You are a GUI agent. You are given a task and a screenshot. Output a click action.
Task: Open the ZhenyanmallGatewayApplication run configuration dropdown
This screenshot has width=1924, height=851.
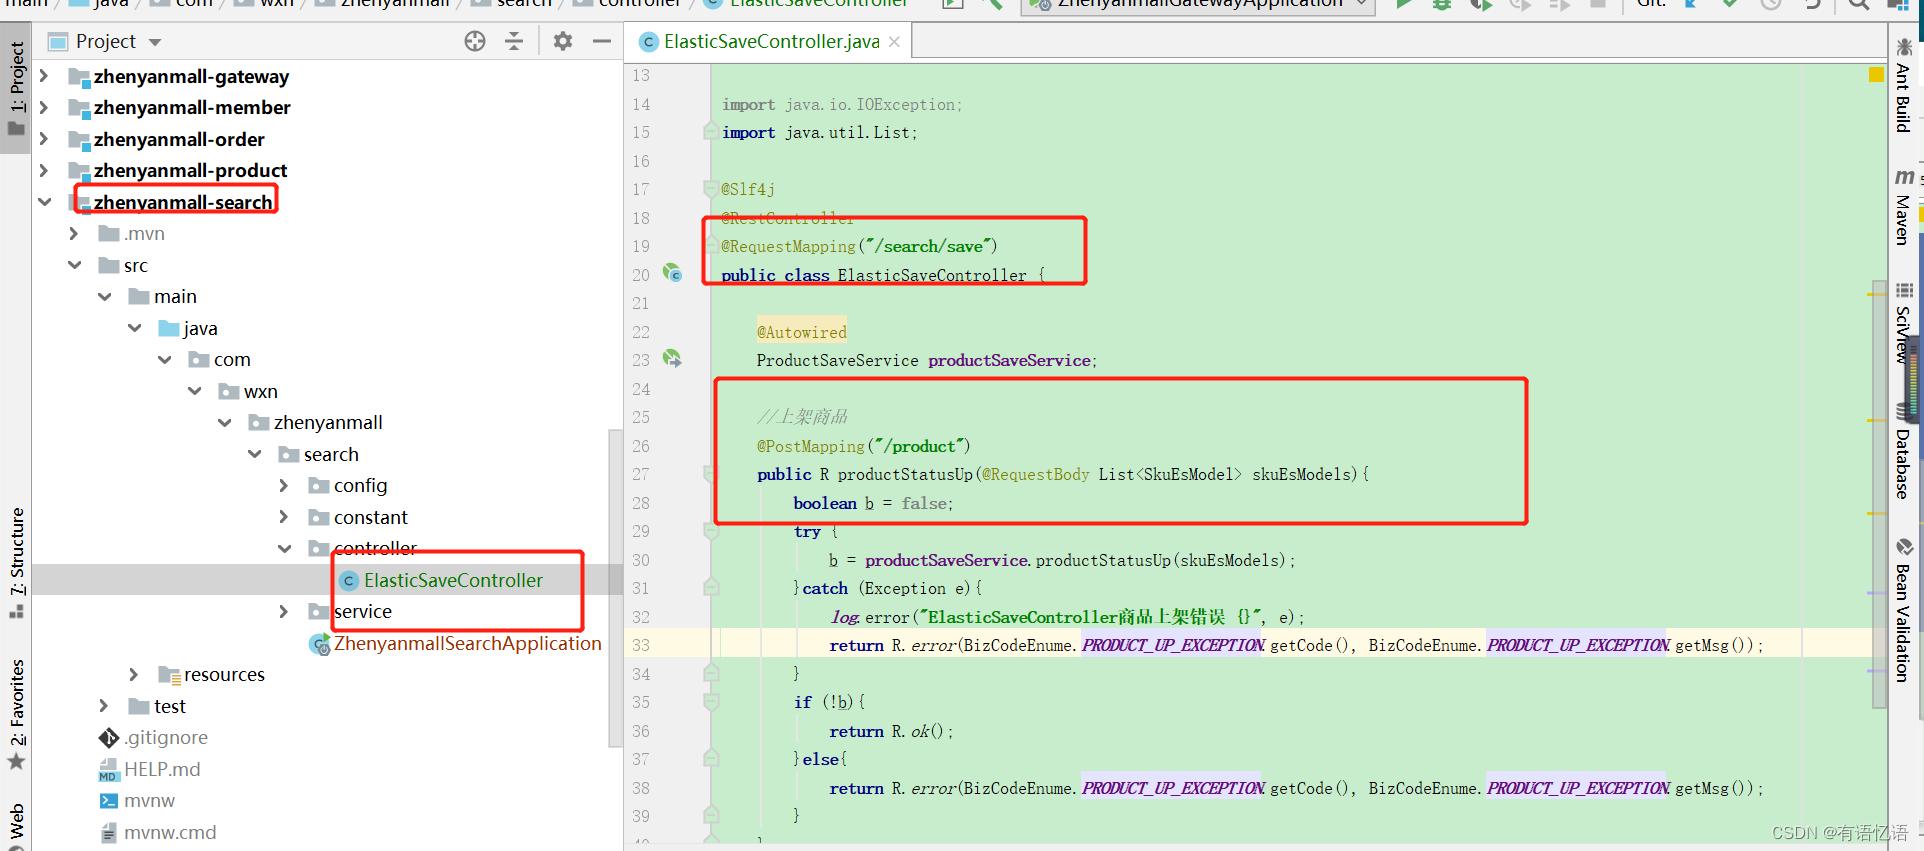[1198, 4]
